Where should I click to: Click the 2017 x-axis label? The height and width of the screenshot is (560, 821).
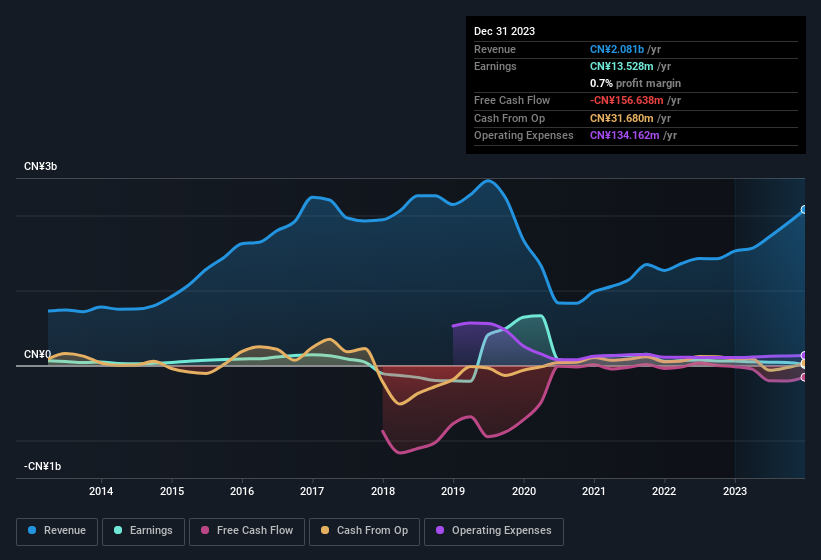312,491
